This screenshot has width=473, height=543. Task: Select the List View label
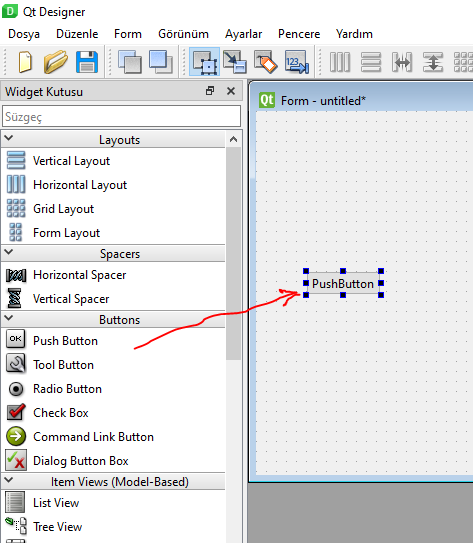[x=56, y=503]
